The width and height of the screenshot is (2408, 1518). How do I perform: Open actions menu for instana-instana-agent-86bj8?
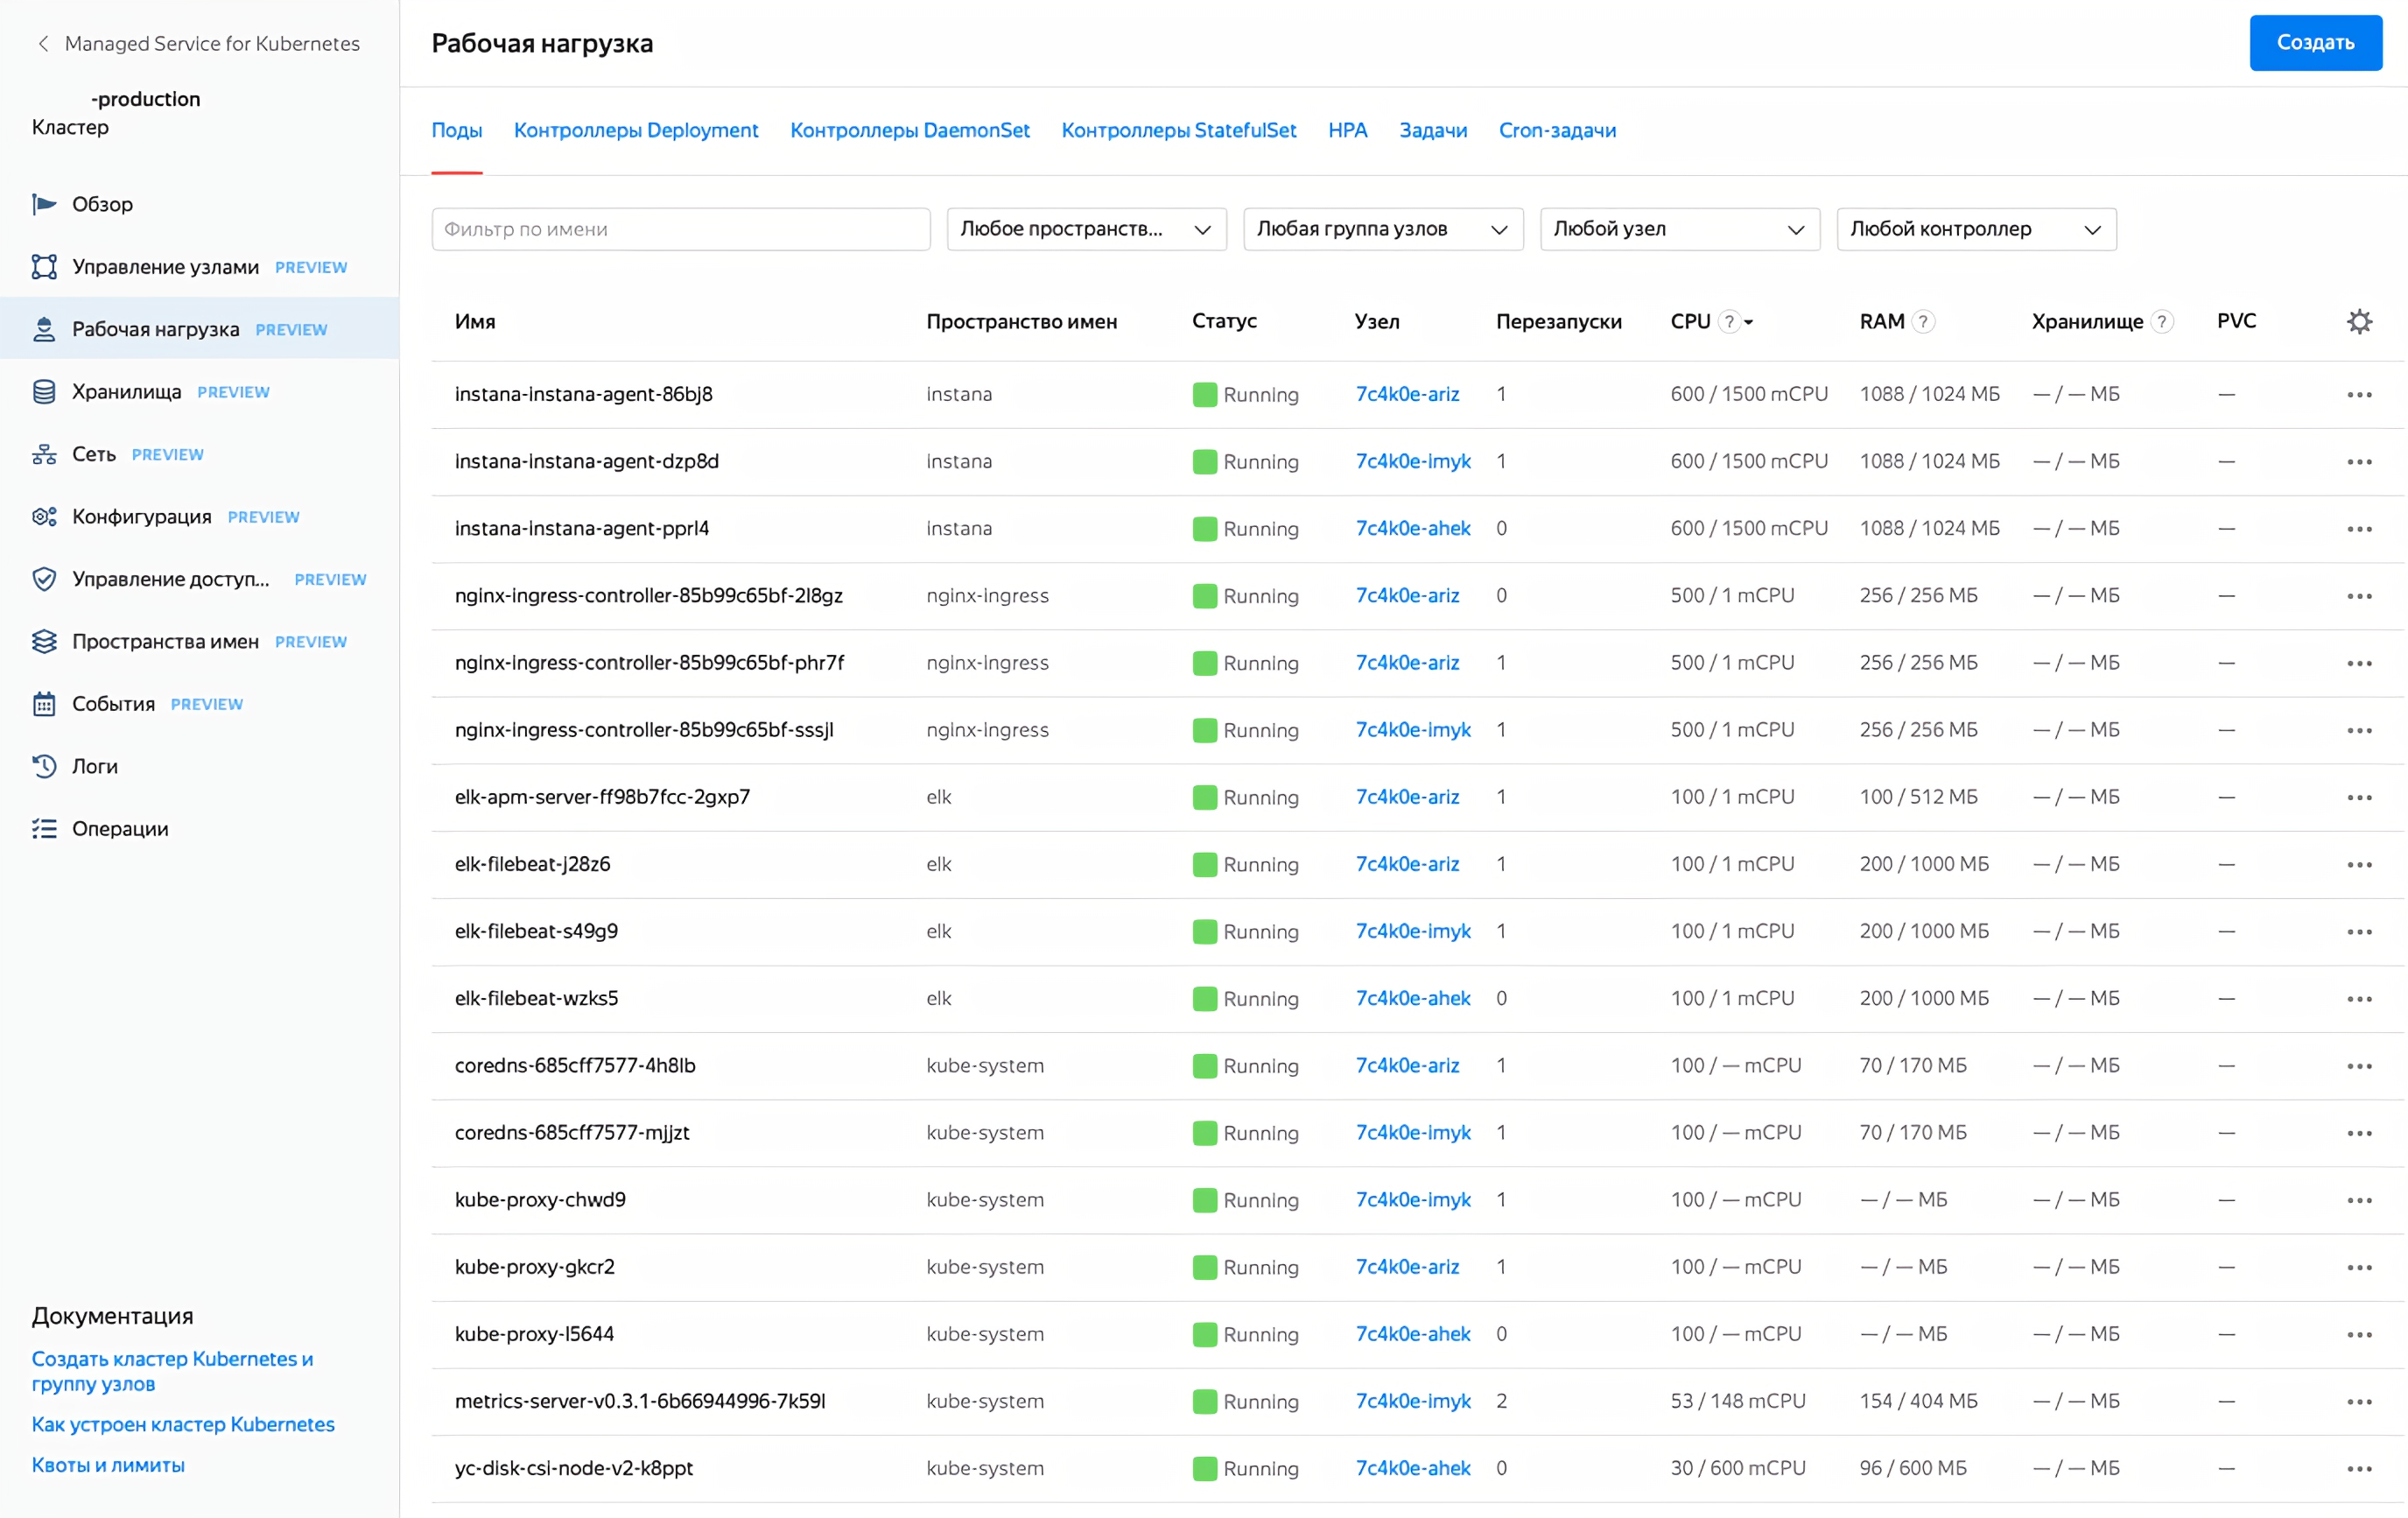[x=2359, y=394]
